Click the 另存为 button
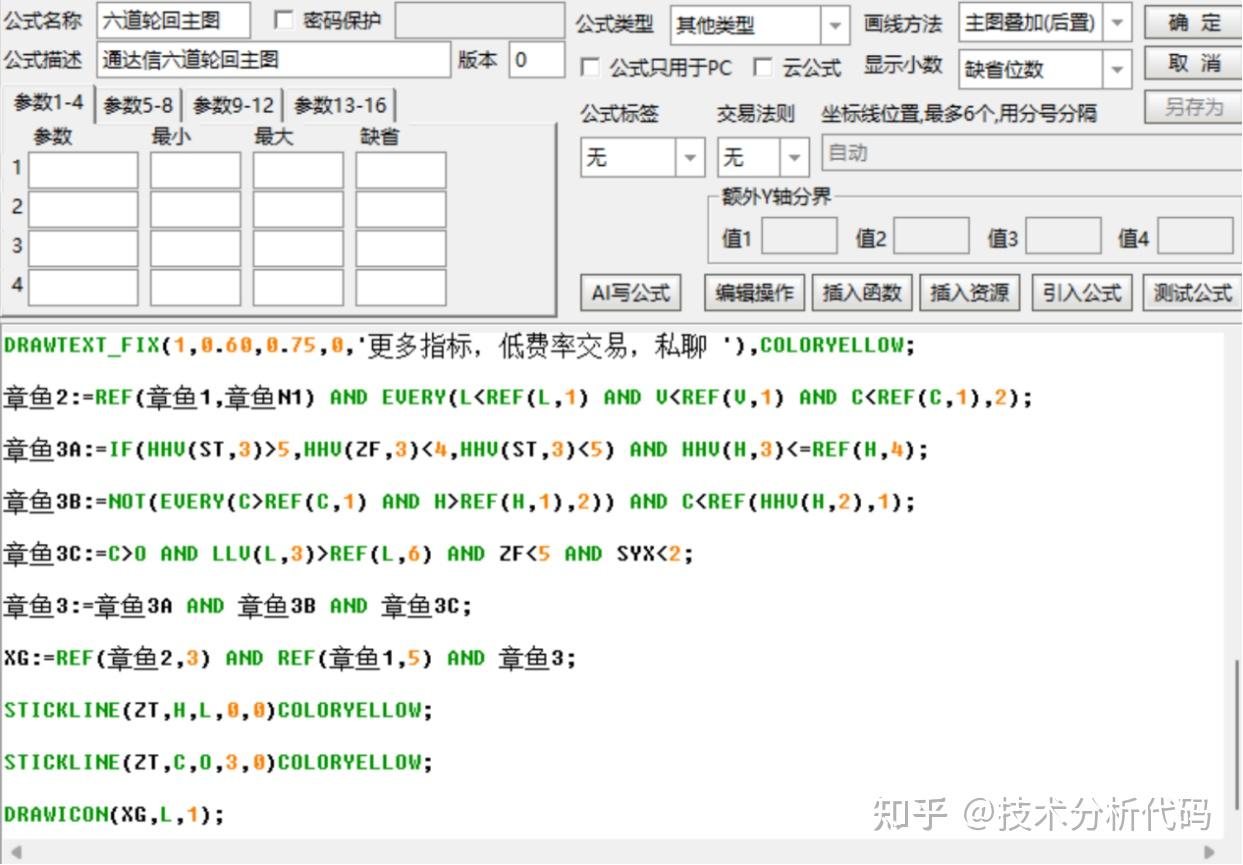 click(x=1194, y=107)
